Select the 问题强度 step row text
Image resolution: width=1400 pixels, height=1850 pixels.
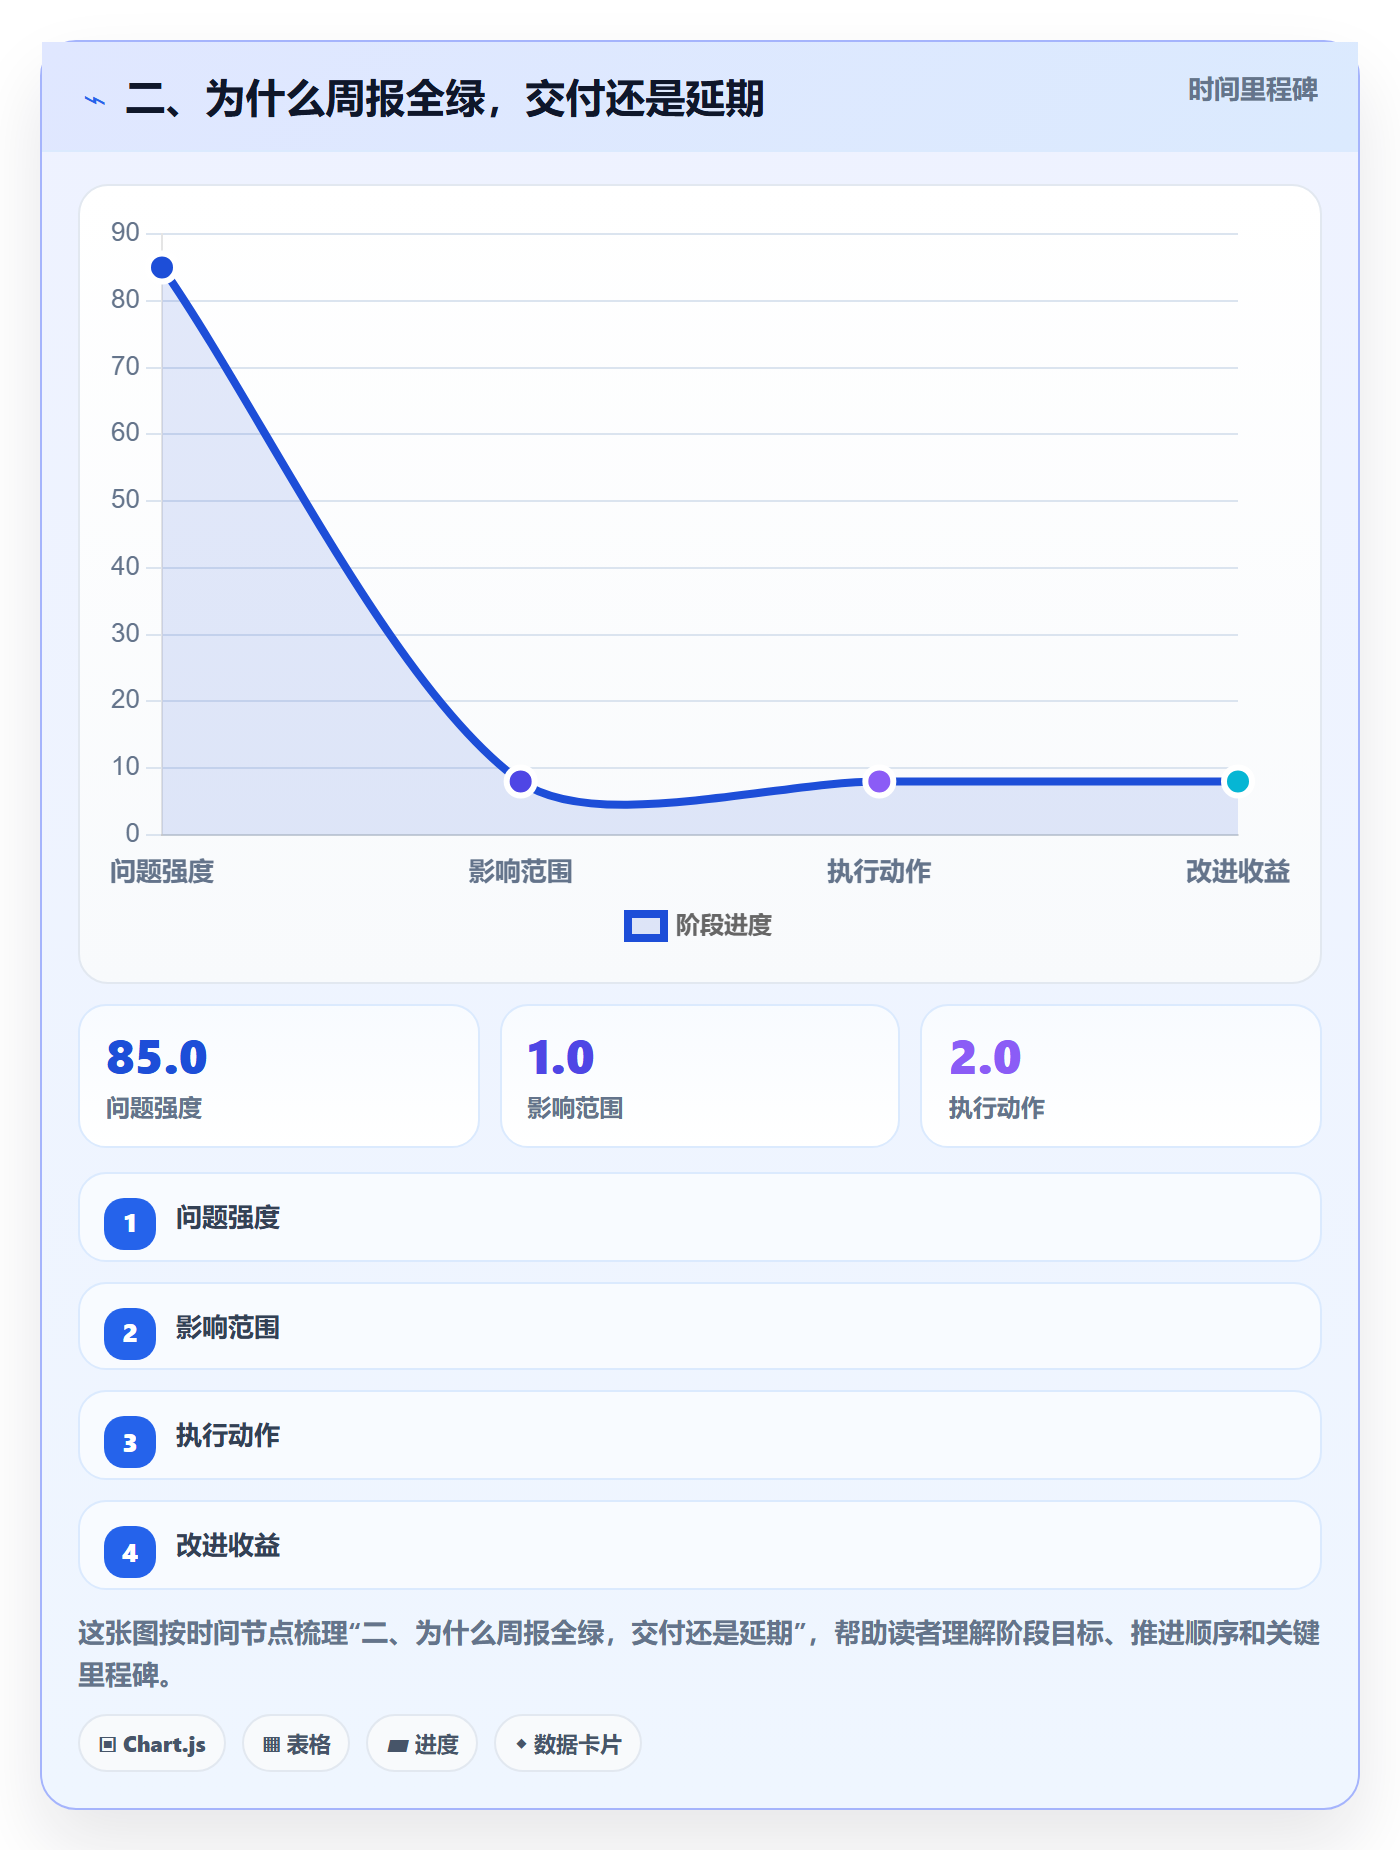pyautogui.click(x=228, y=1218)
